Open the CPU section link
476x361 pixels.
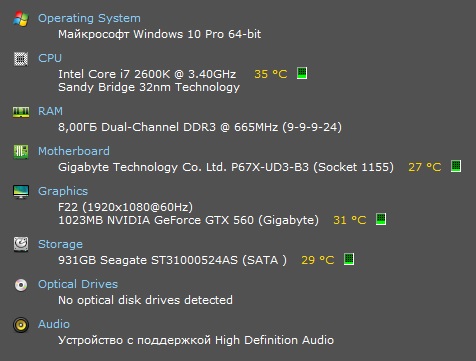tap(50, 58)
